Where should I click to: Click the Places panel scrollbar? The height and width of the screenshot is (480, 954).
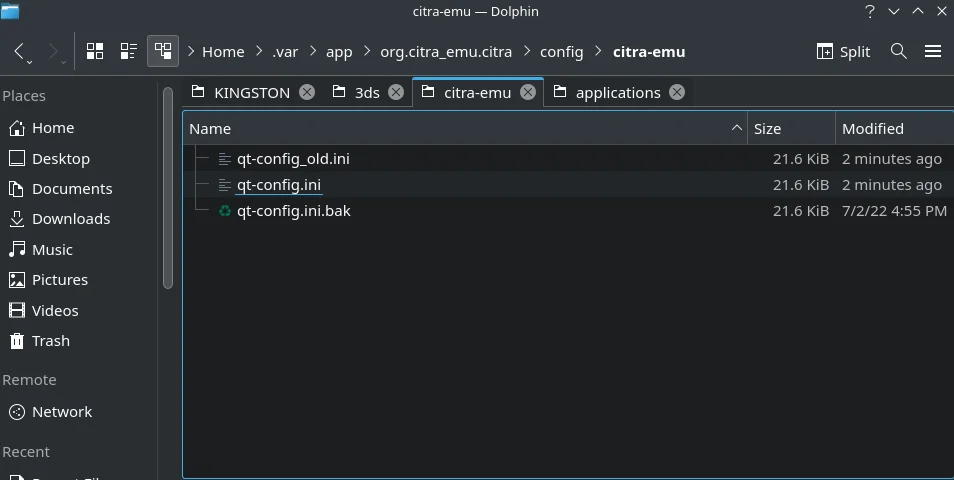pos(166,190)
